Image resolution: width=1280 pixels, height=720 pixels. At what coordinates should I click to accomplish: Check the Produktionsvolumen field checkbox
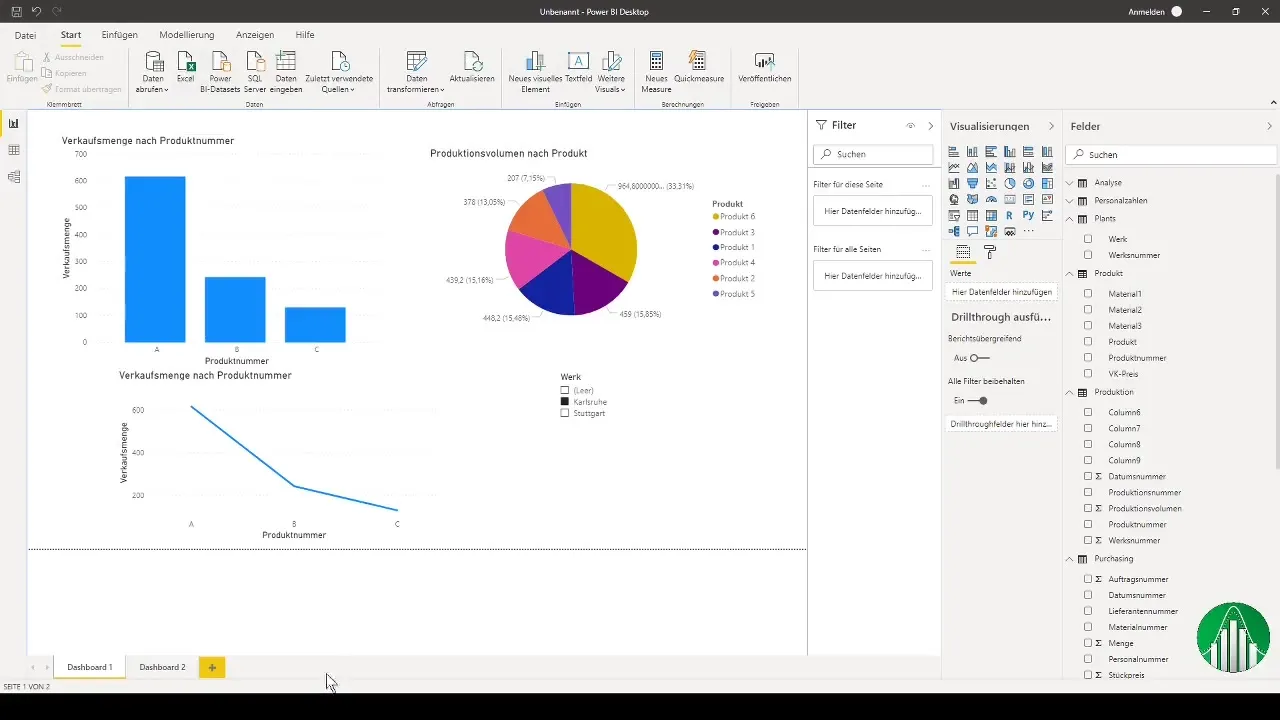pos(1088,508)
